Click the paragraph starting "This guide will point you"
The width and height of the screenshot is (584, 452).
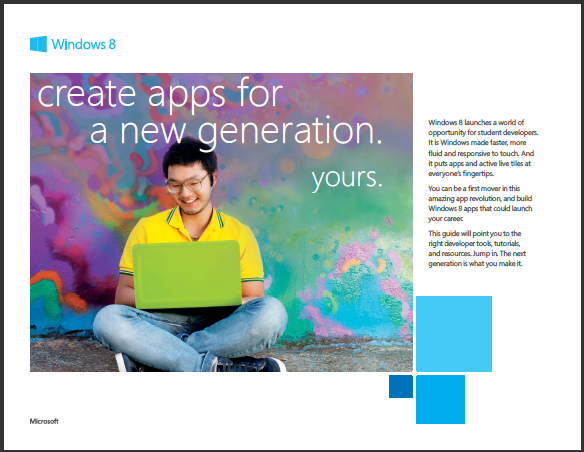tap(477, 248)
